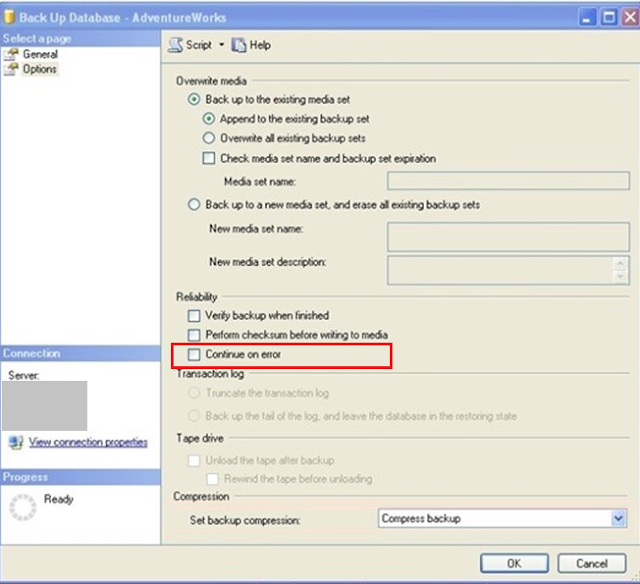The image size is (640, 584).
Task: Enable Check media set name and expiration
Action: tap(209, 158)
